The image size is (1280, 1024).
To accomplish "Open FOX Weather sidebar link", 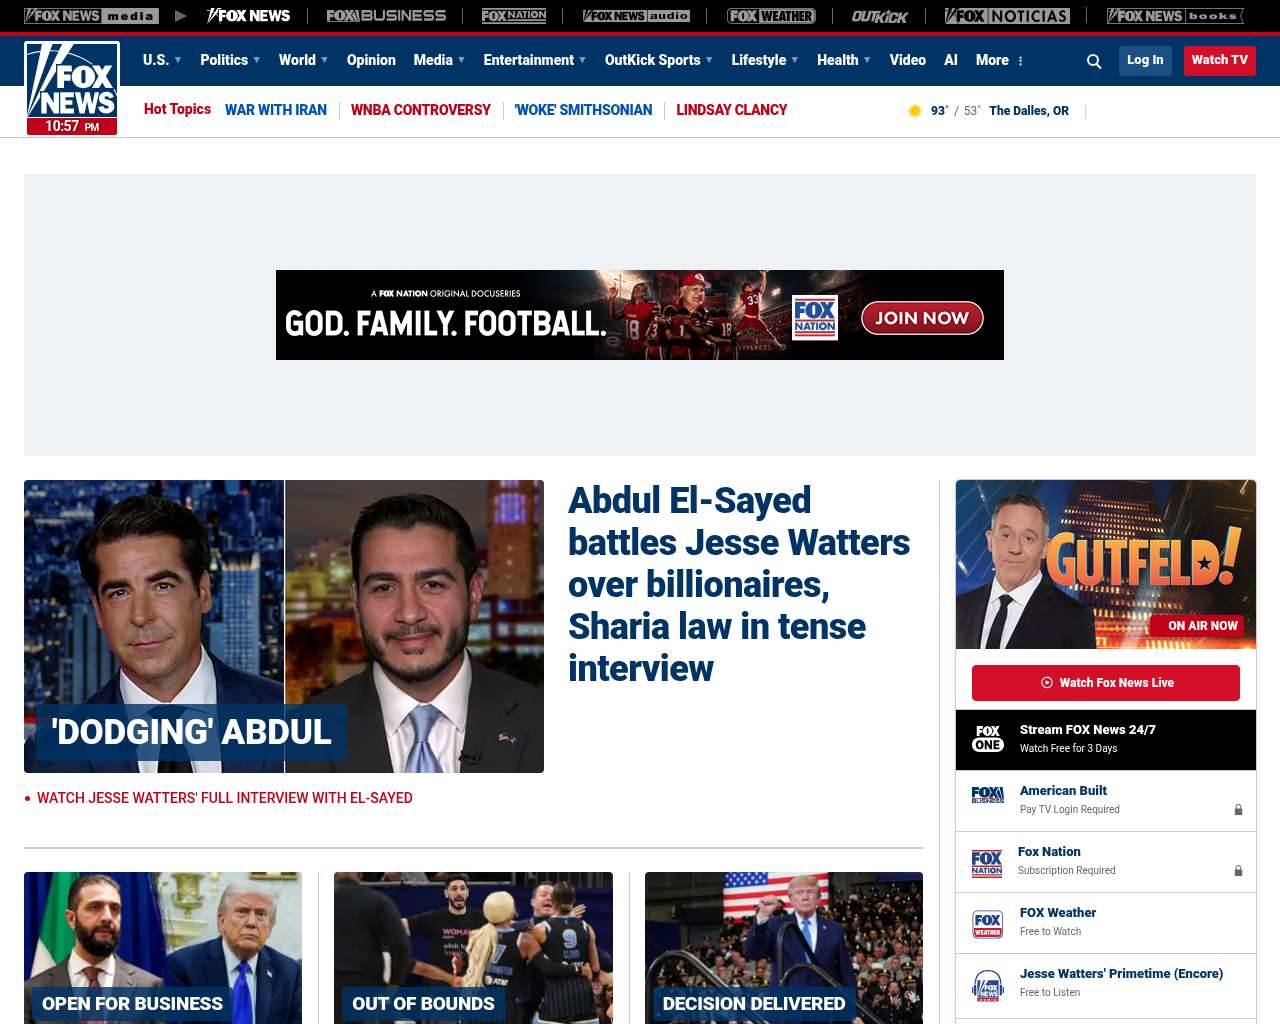I will (1058, 913).
